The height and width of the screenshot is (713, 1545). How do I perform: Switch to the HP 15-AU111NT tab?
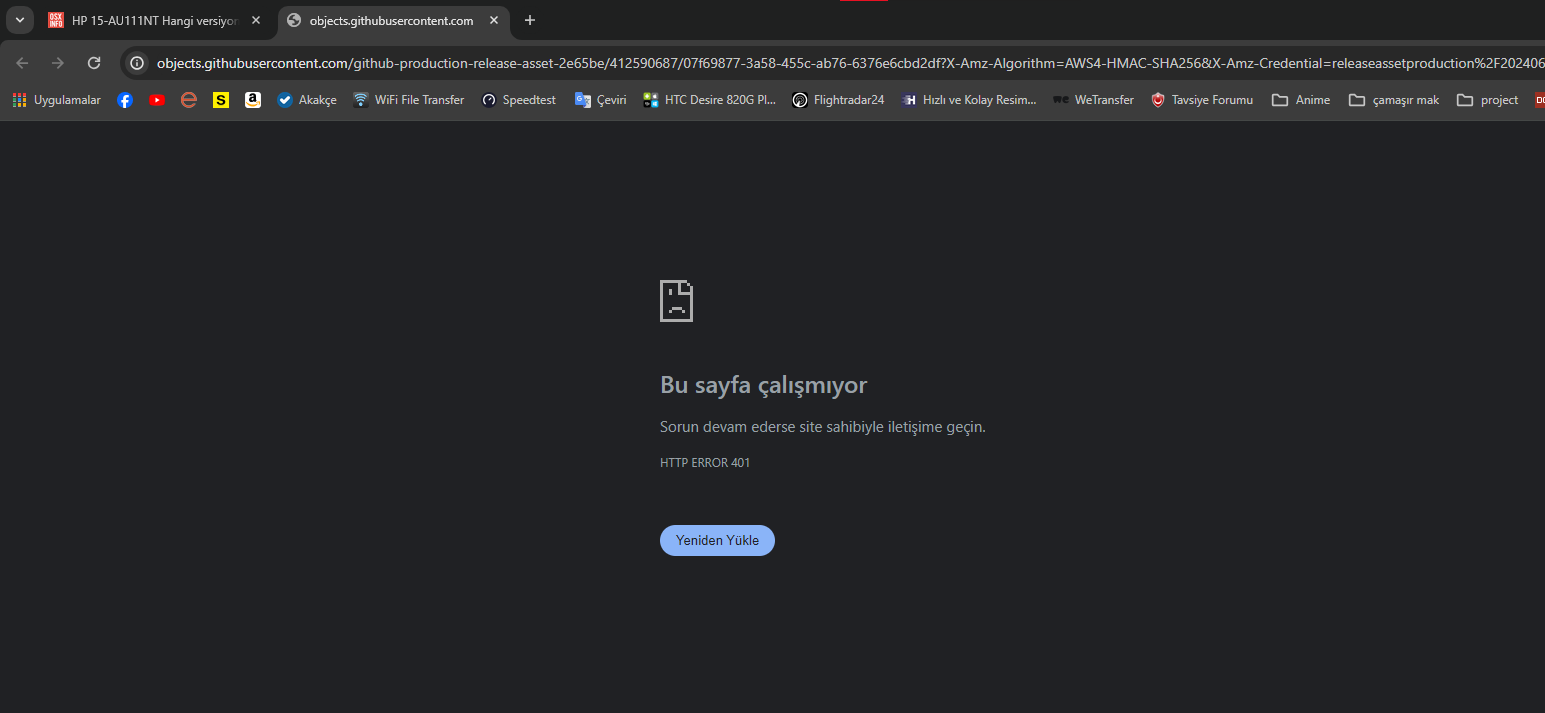(x=150, y=20)
